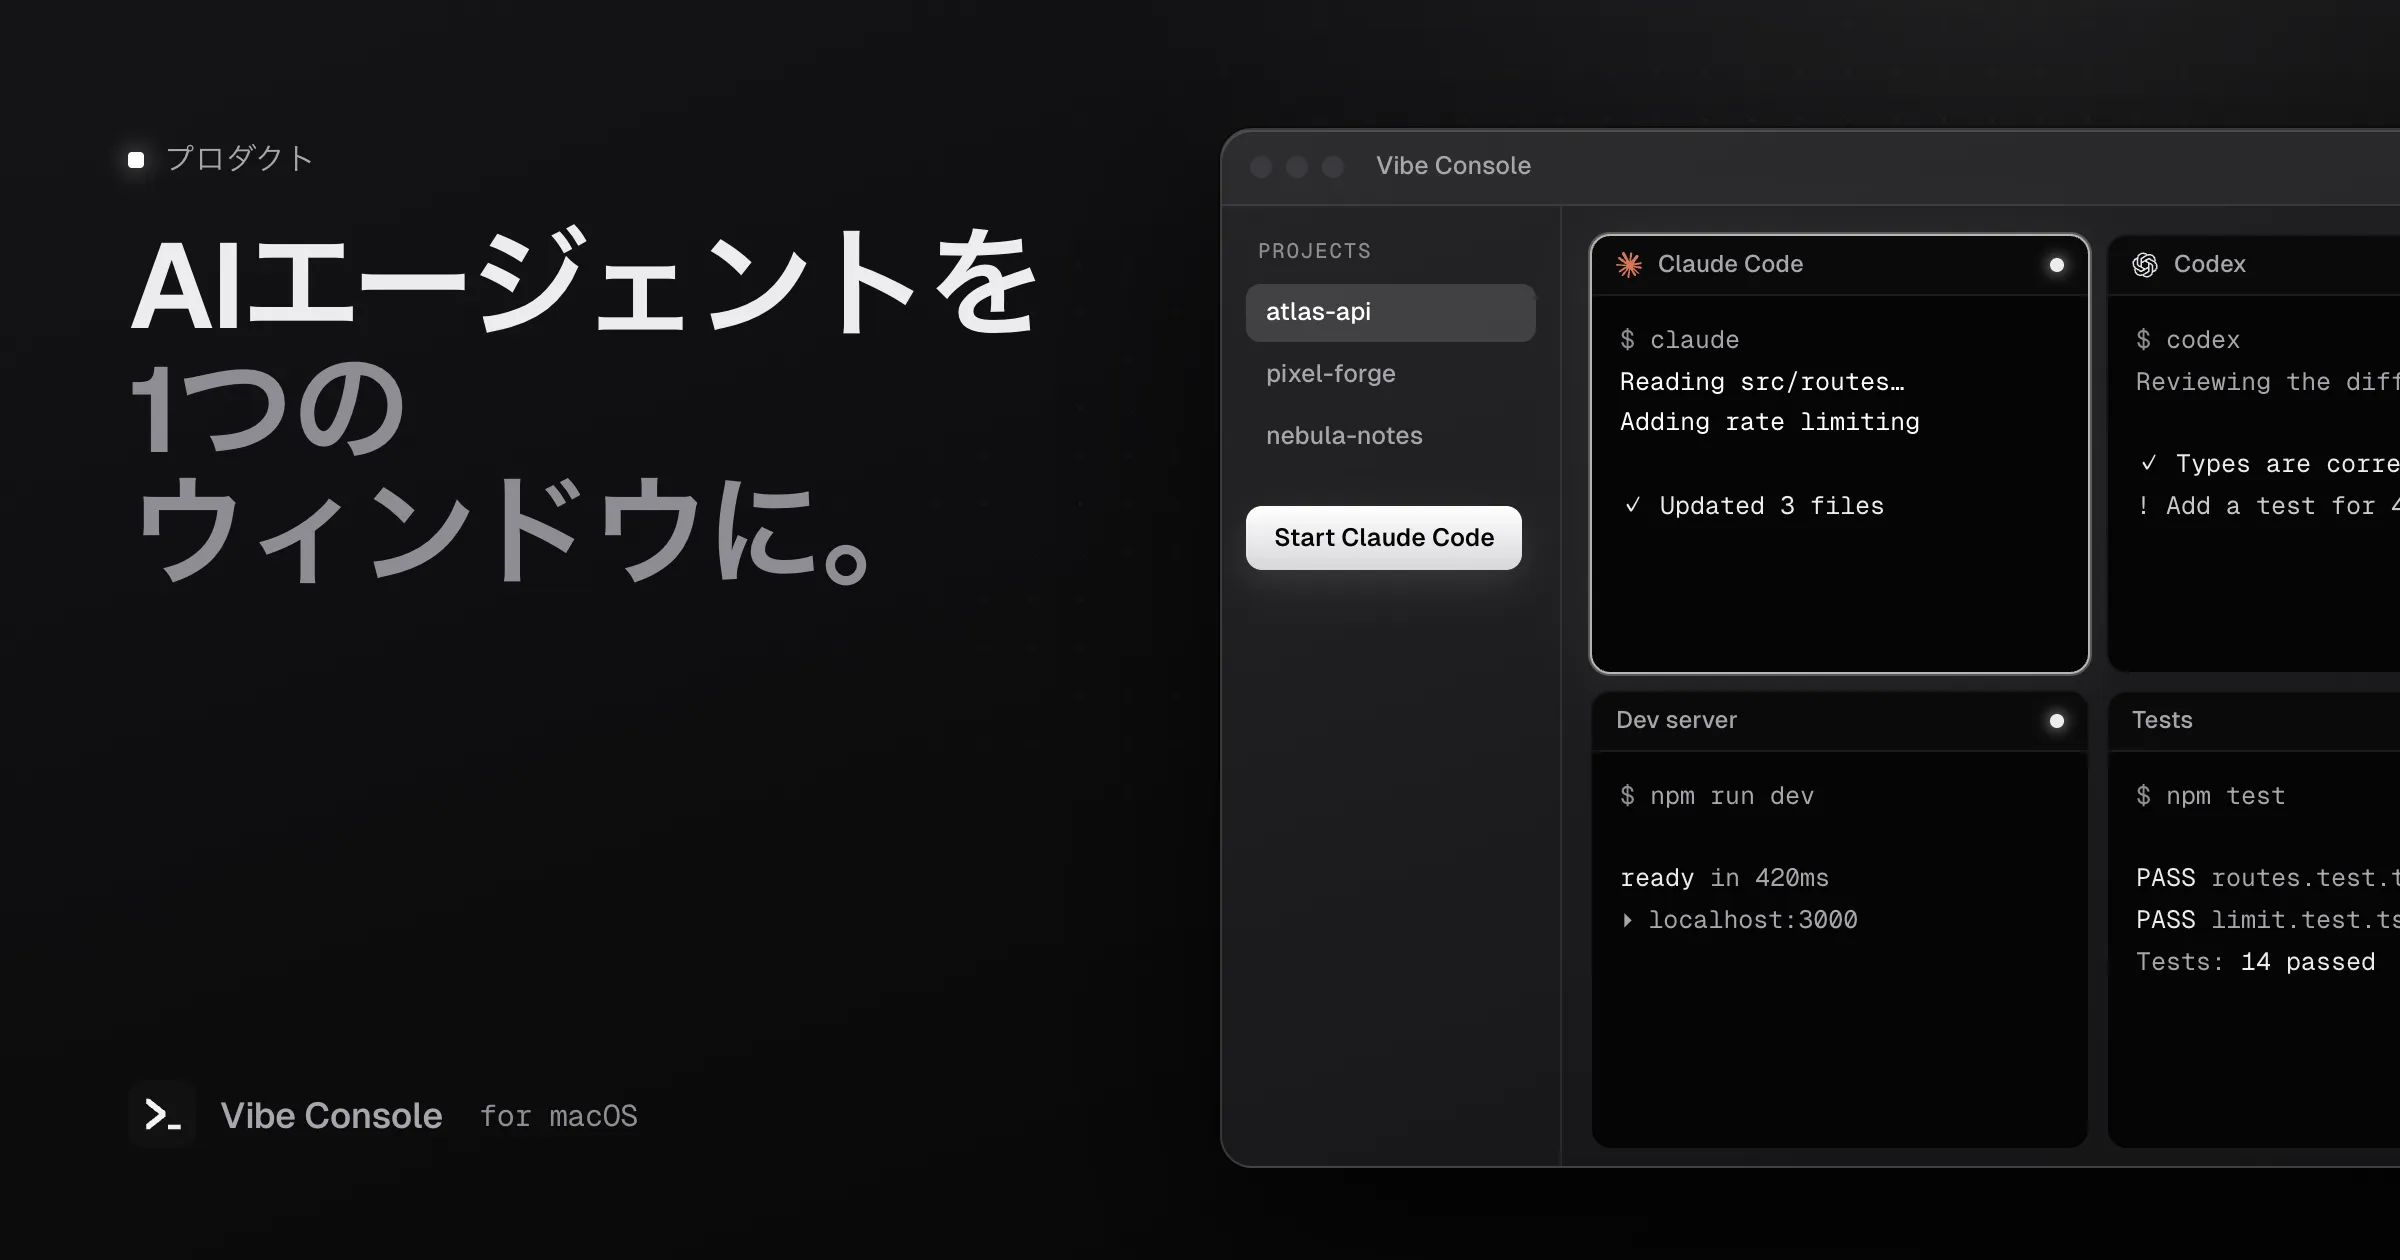Image resolution: width=2400 pixels, height=1260 pixels.
Task: Click the 'Reviewing the diff' line
Action: click(2267, 382)
